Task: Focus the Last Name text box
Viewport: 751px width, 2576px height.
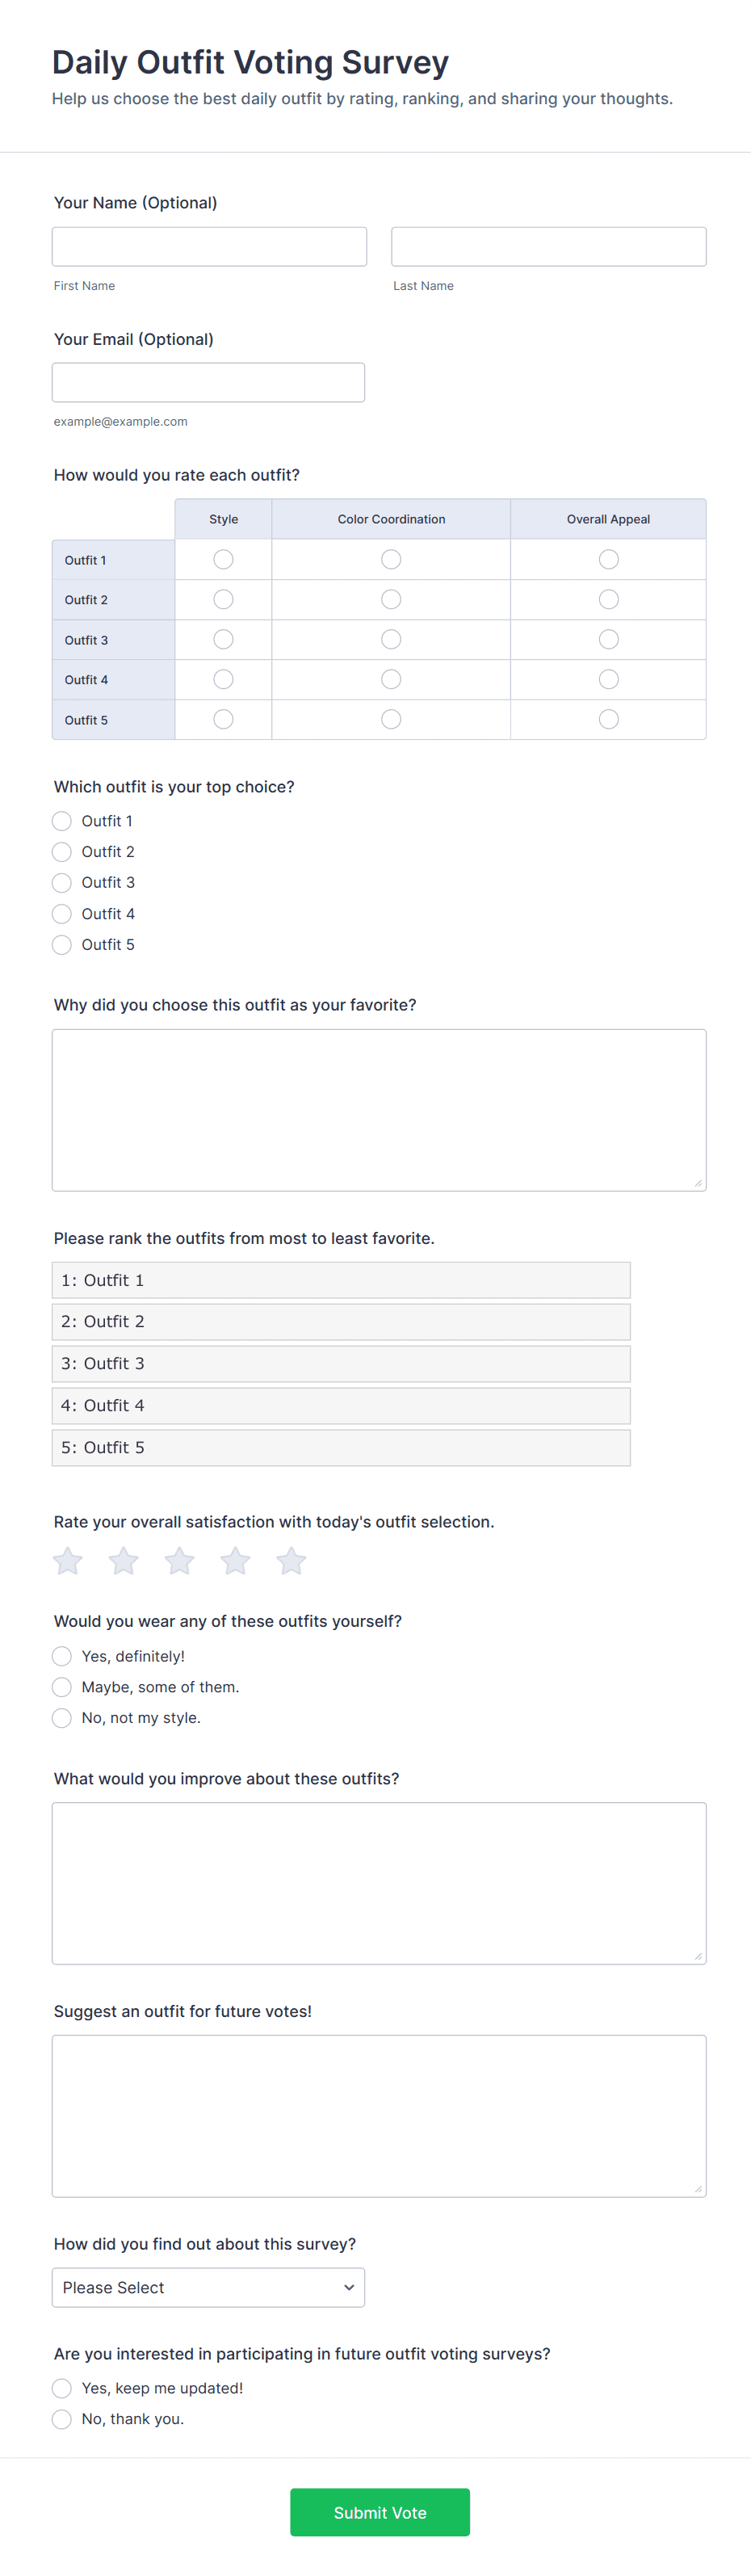Action: (x=548, y=247)
